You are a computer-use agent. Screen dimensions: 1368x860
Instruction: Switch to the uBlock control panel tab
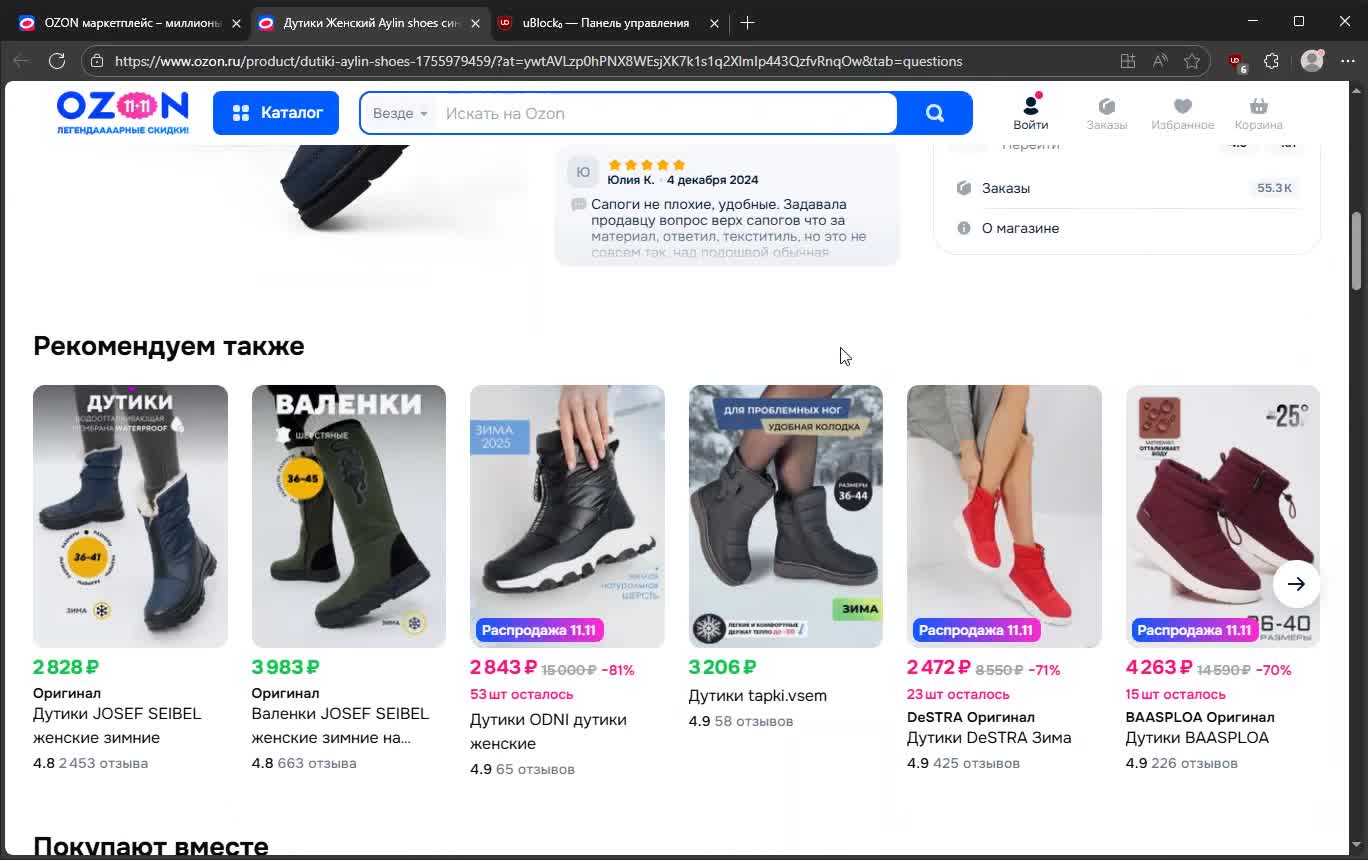tap(605, 23)
